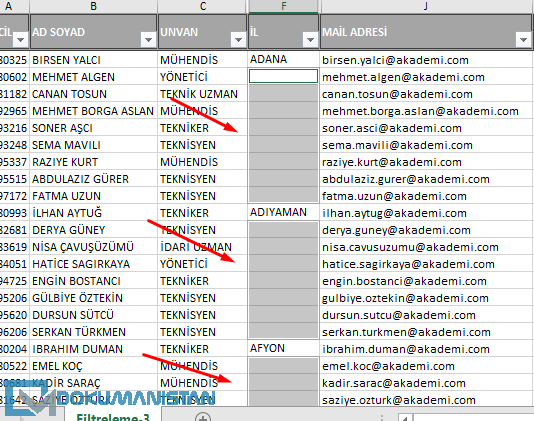Open the AD SOYAD filter dropdown
This screenshot has width=534, height=421.
[148, 40]
